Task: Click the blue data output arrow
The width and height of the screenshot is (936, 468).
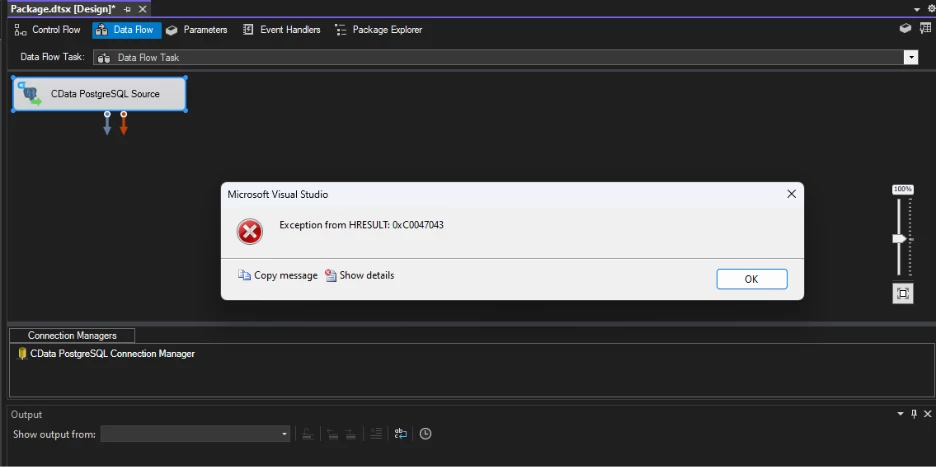Action: coord(107,123)
